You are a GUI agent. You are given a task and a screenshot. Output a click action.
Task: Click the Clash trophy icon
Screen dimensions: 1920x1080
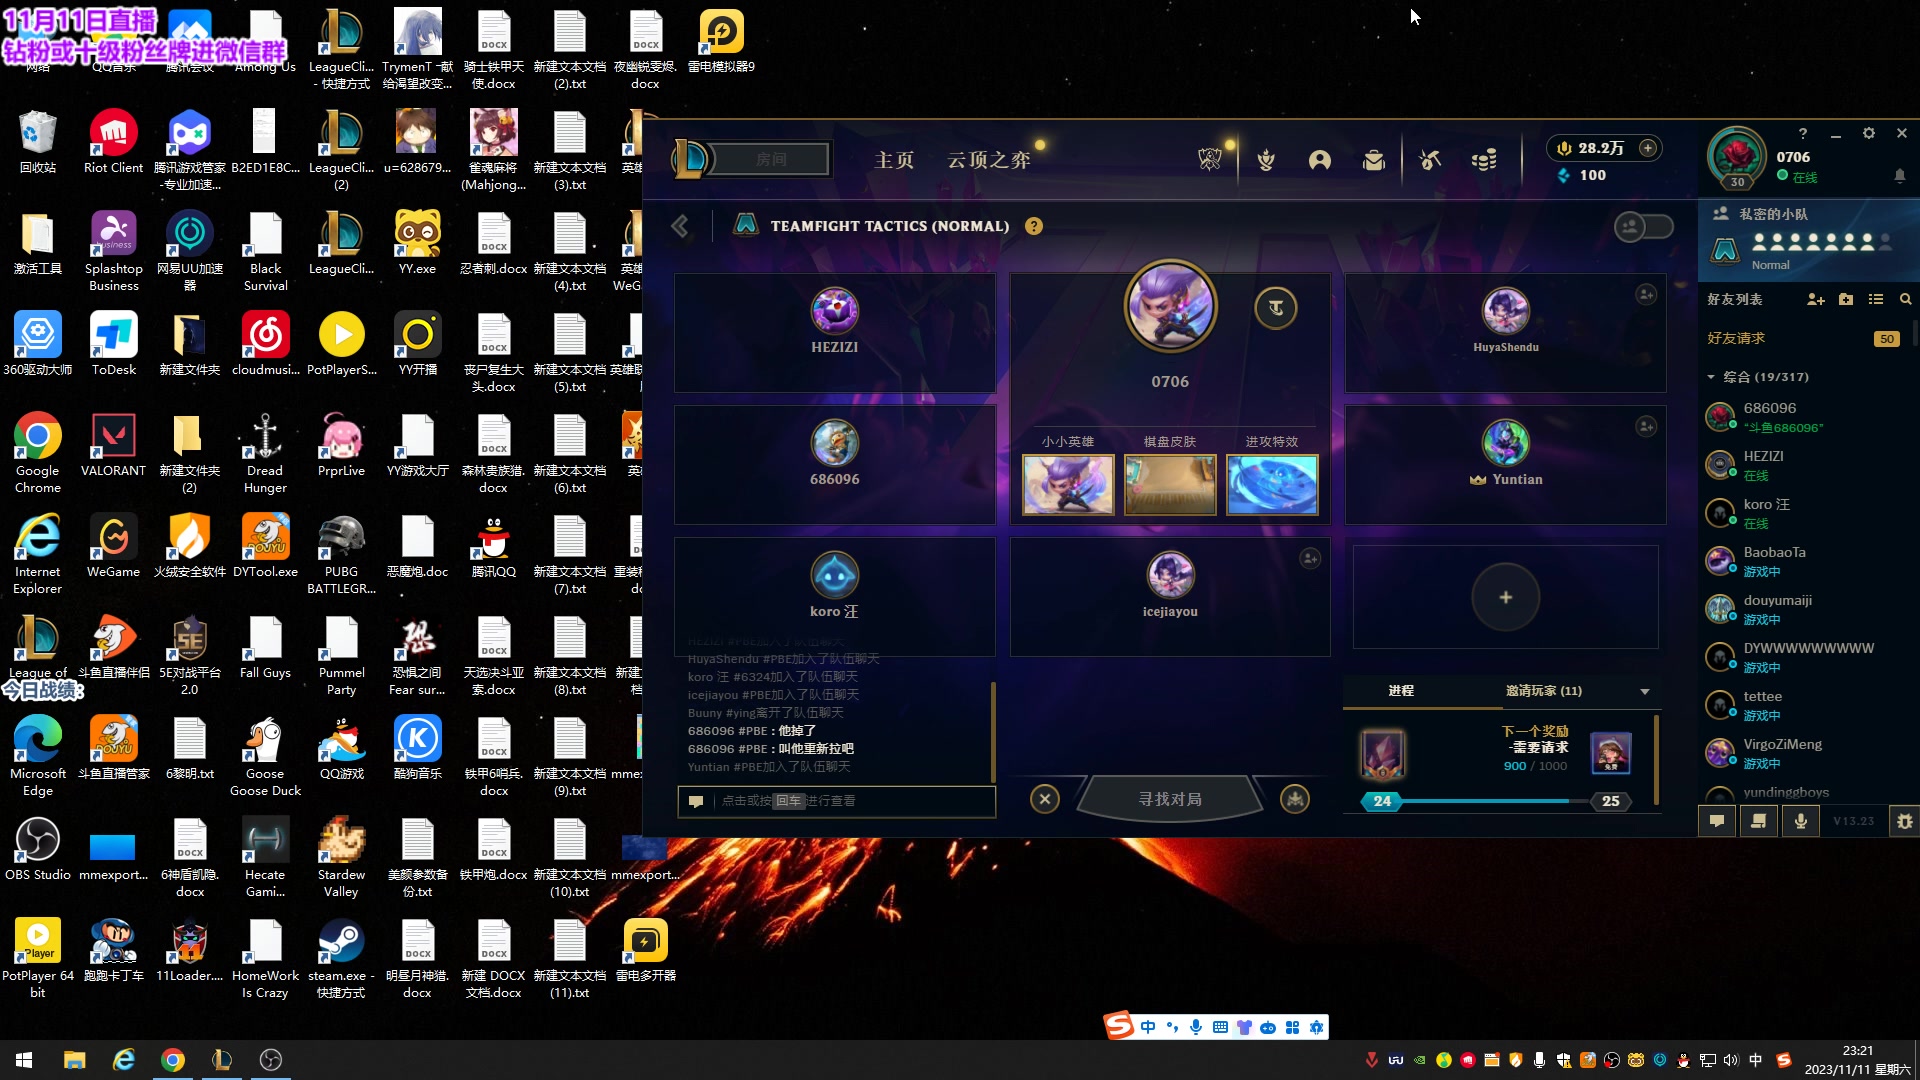pos(1266,160)
